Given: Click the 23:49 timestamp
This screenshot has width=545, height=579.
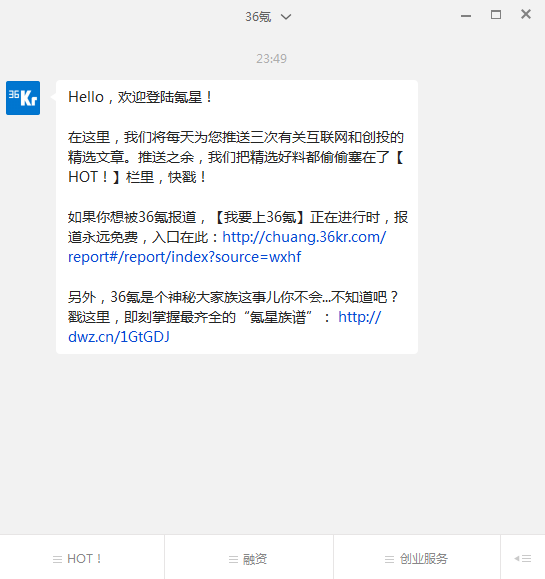Looking at the screenshot, I should click(272, 59).
